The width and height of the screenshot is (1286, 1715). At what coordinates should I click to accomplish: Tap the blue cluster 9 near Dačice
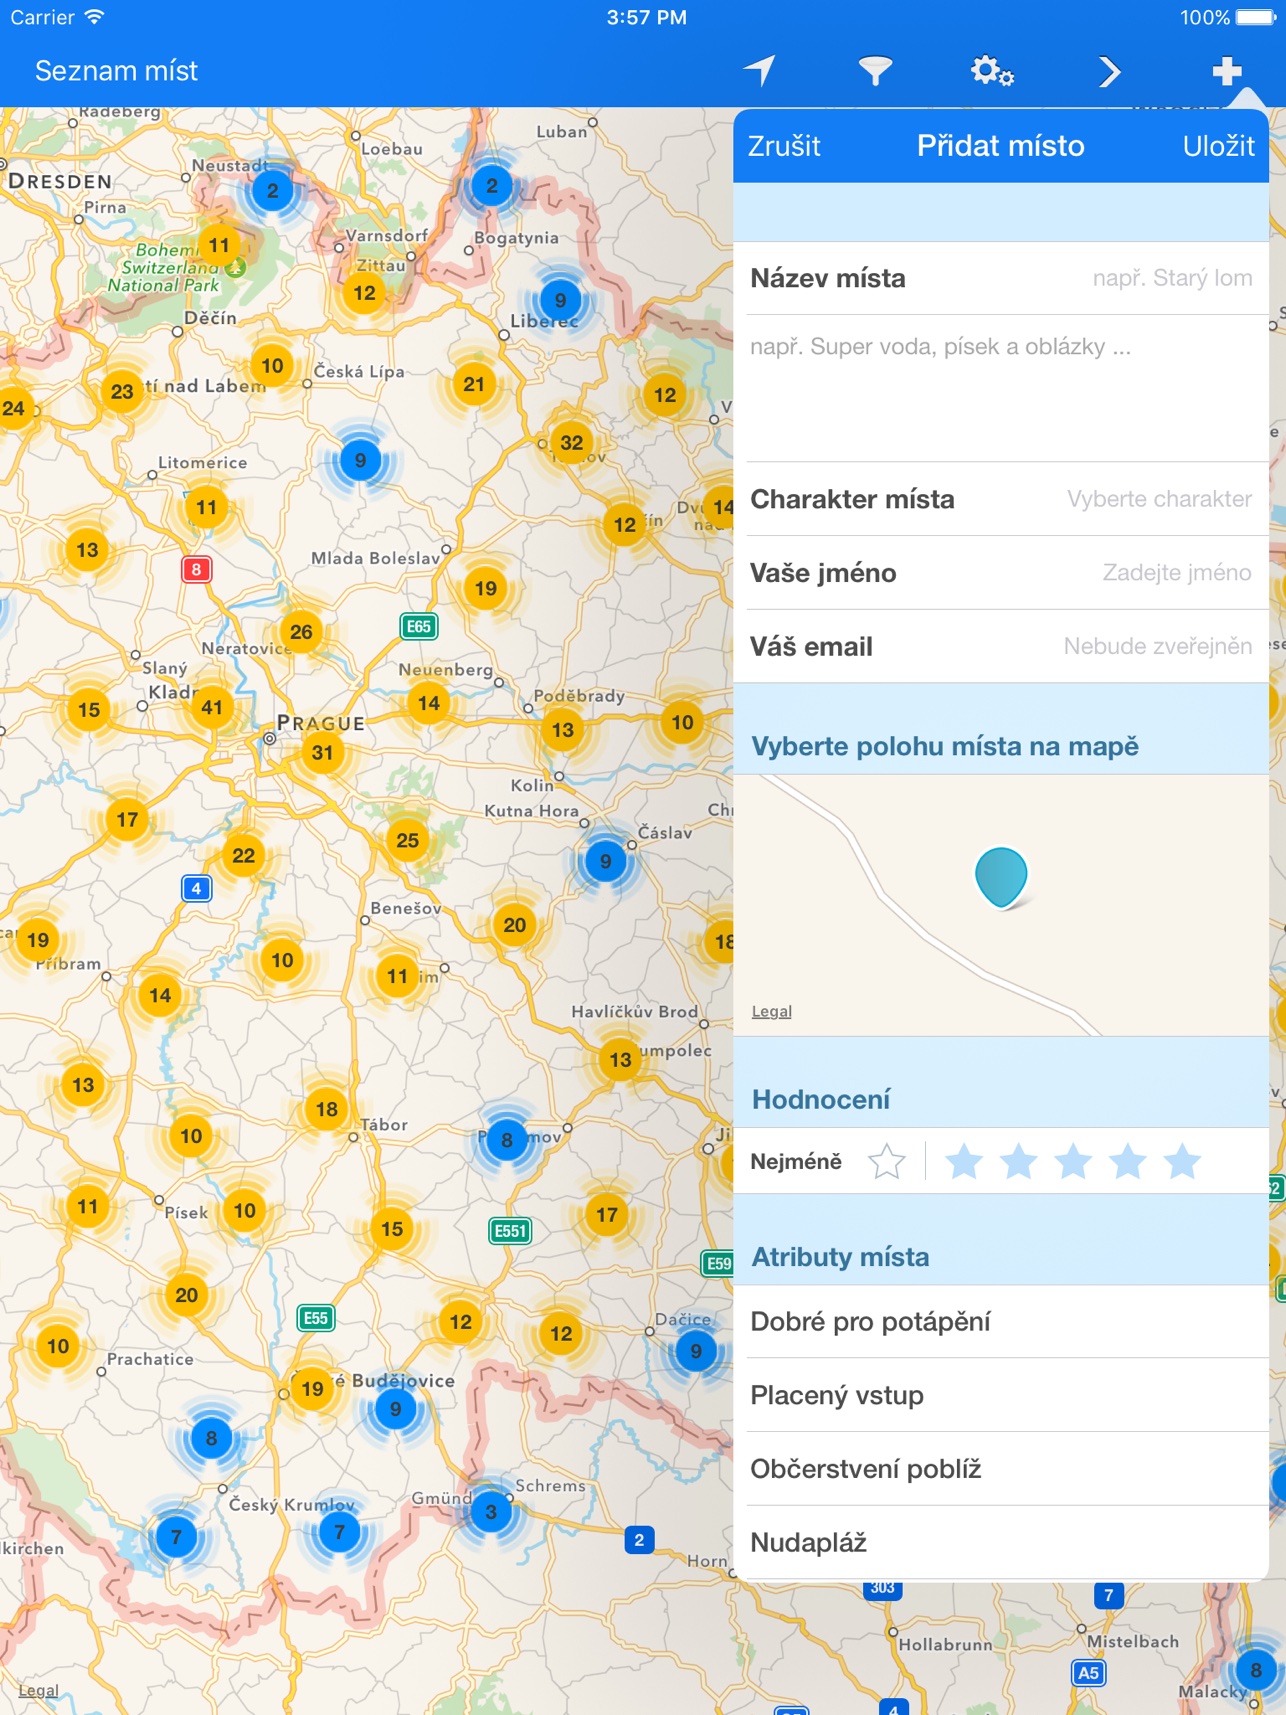point(696,1352)
